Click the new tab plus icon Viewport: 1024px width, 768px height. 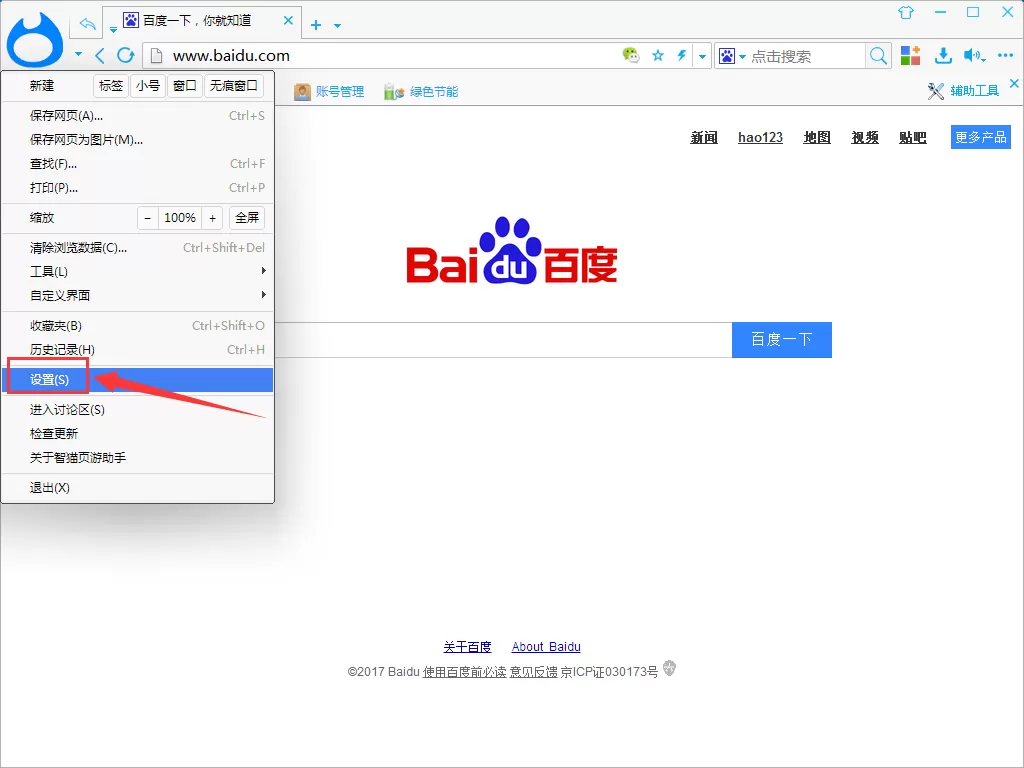click(x=316, y=25)
